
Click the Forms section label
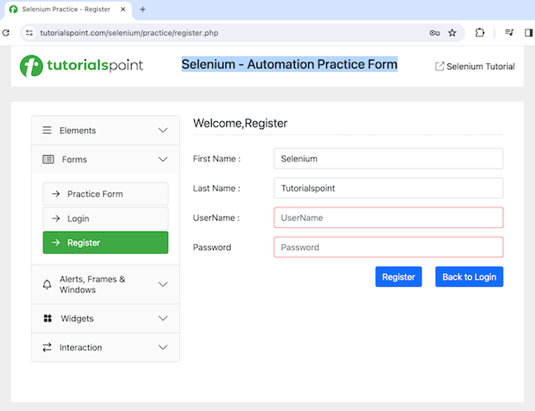74,159
